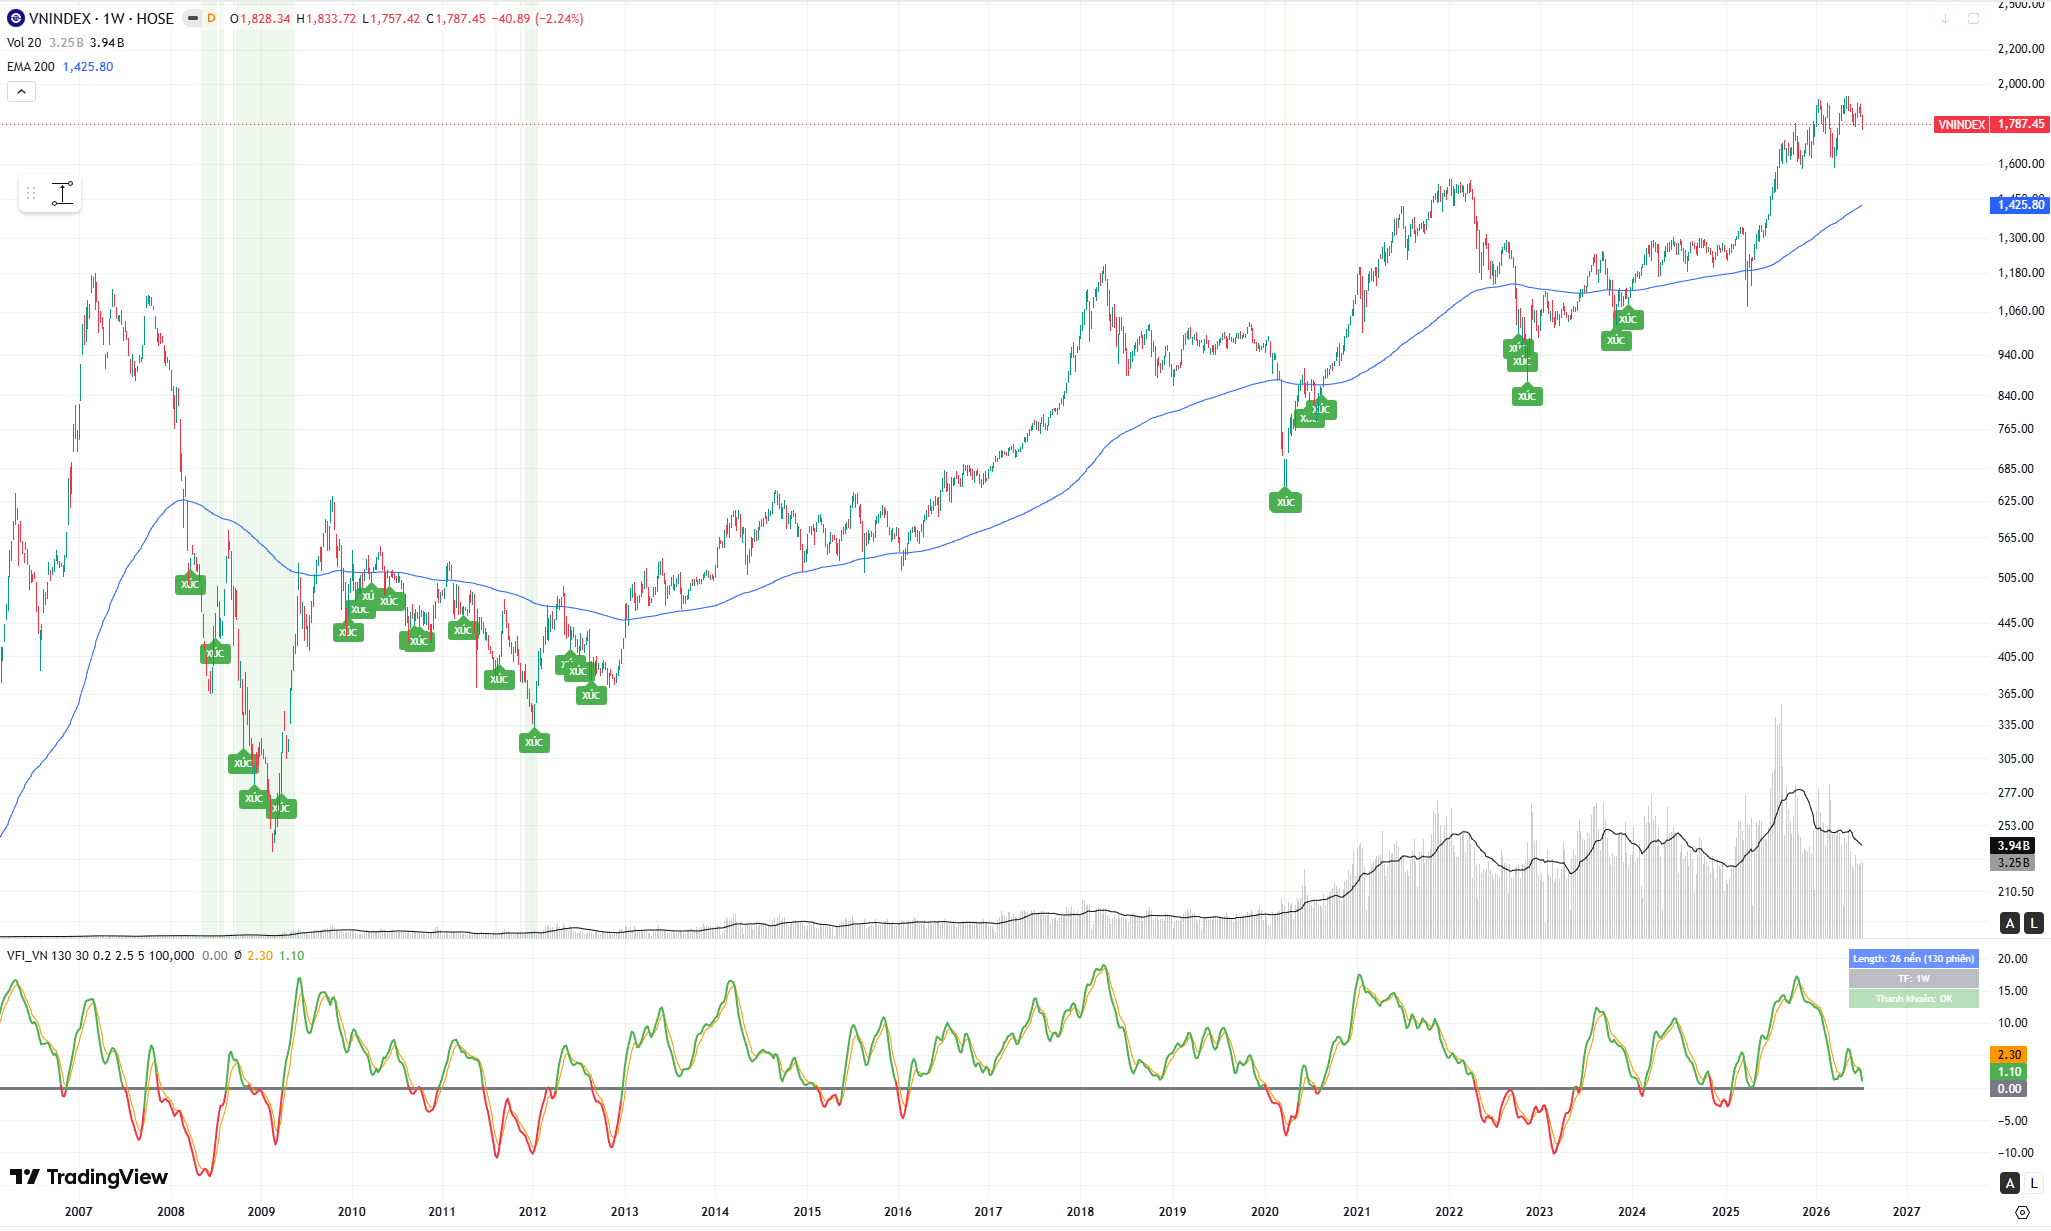Click the 2022 label on the time axis
The width and height of the screenshot is (2051, 1231).
[x=1449, y=1212]
